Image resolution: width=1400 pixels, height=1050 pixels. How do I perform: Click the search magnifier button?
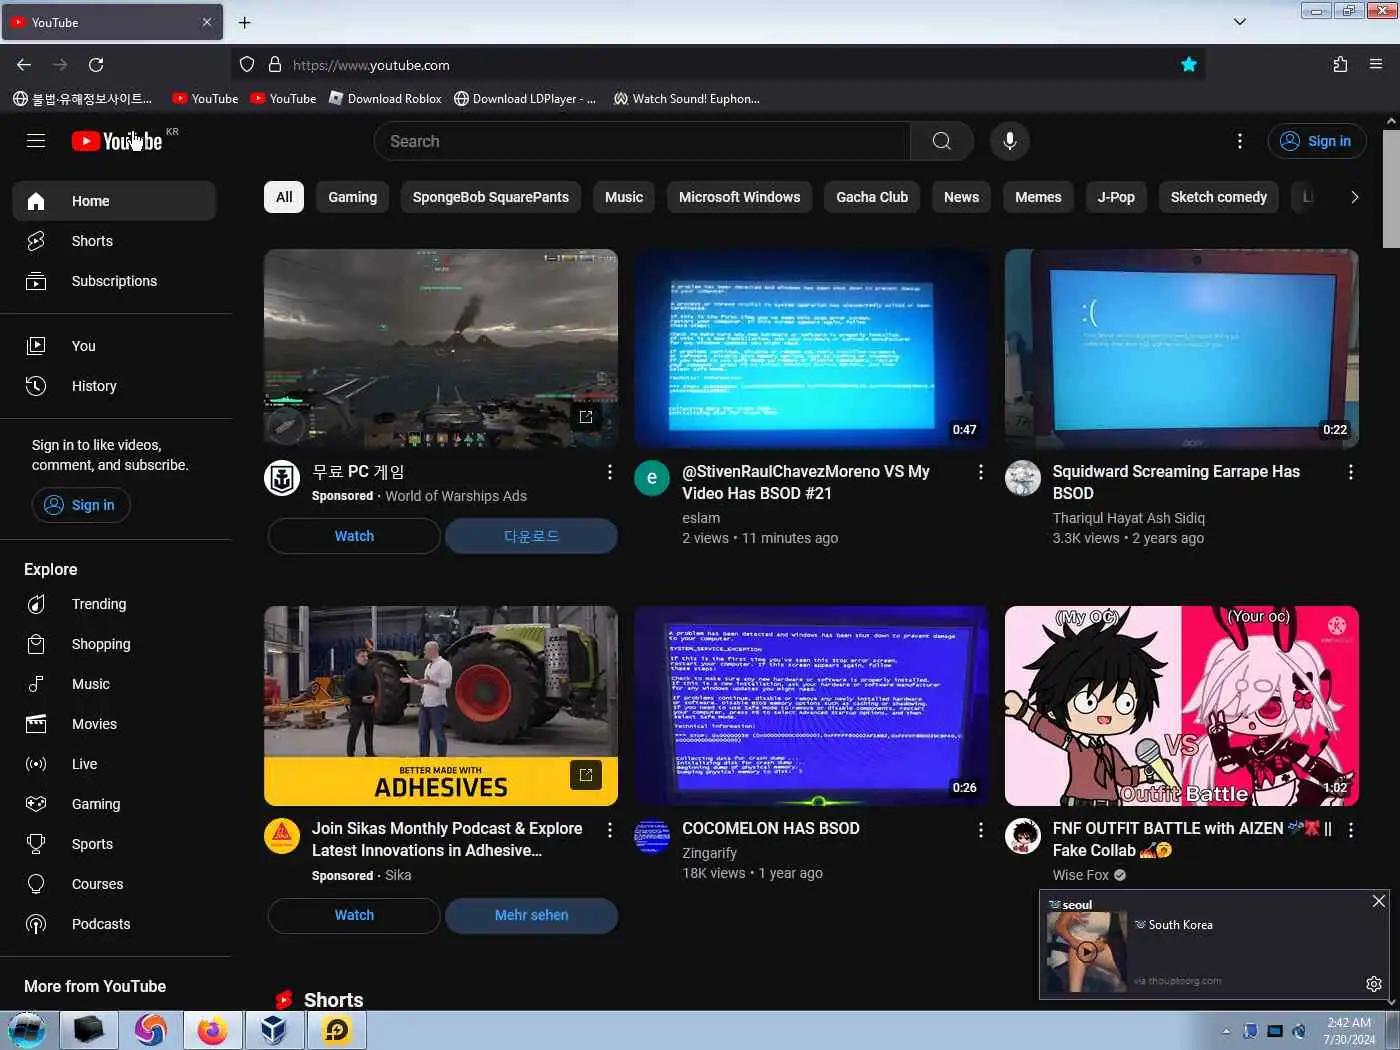942,141
